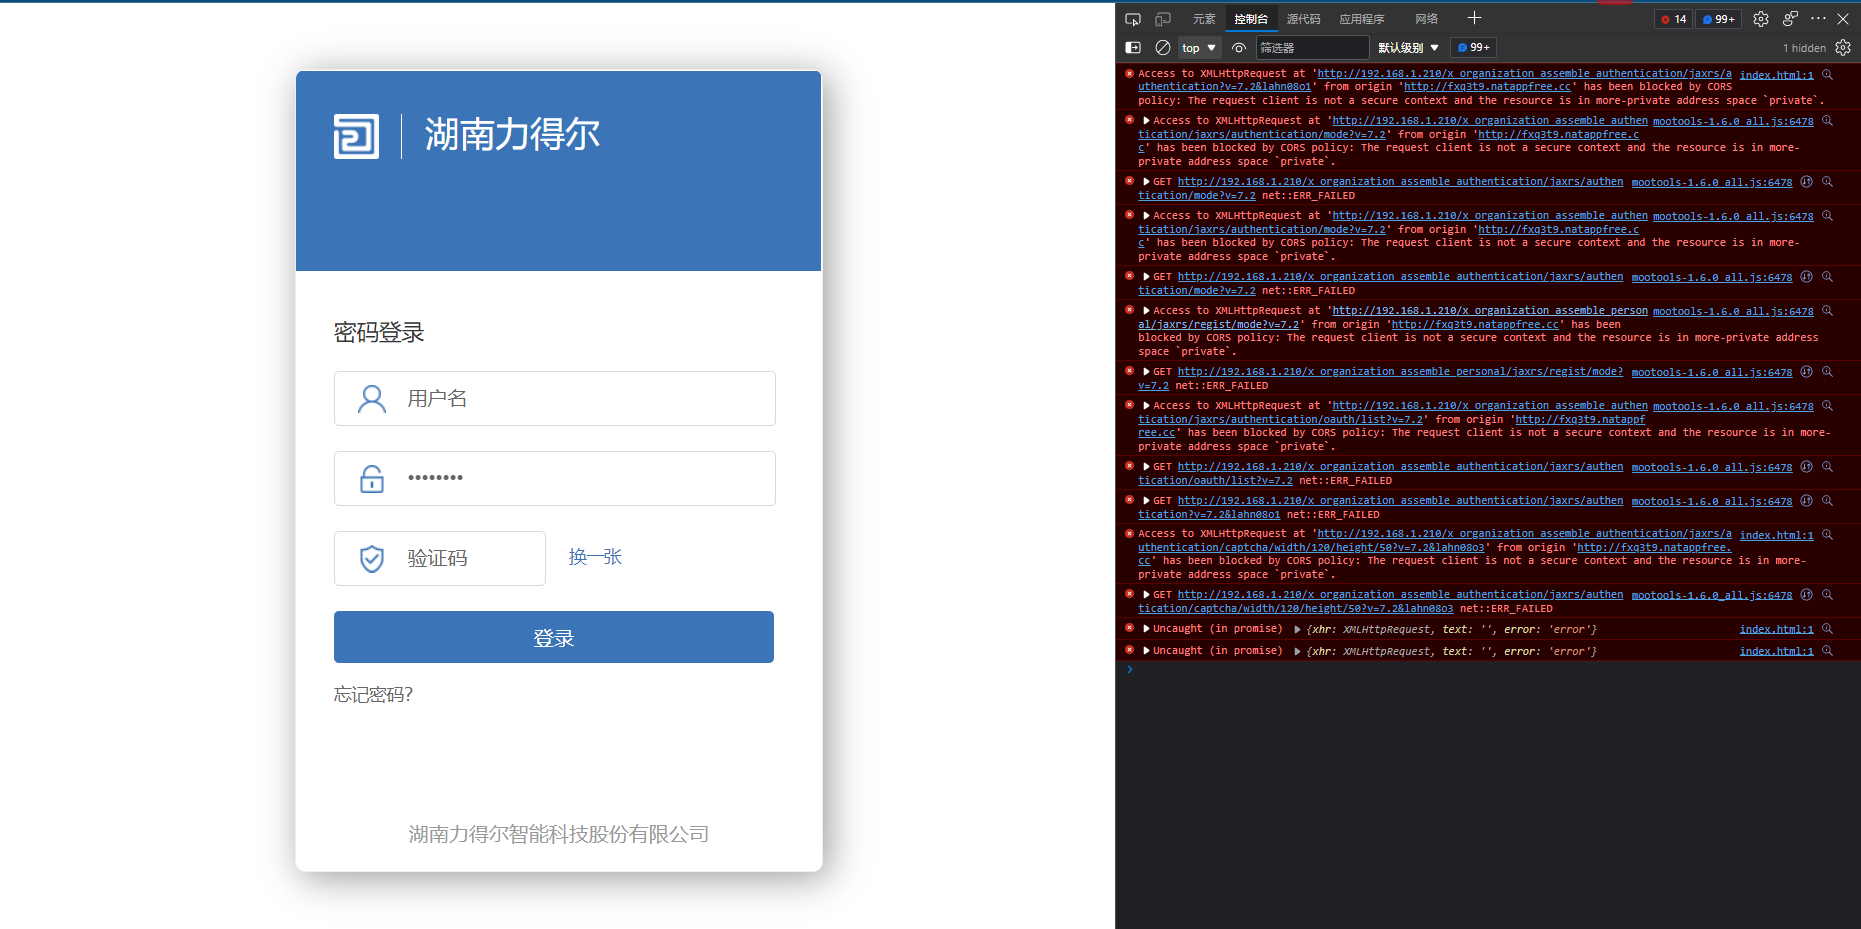
Task: Focus the 验证码 captcha field
Action: click(440, 559)
